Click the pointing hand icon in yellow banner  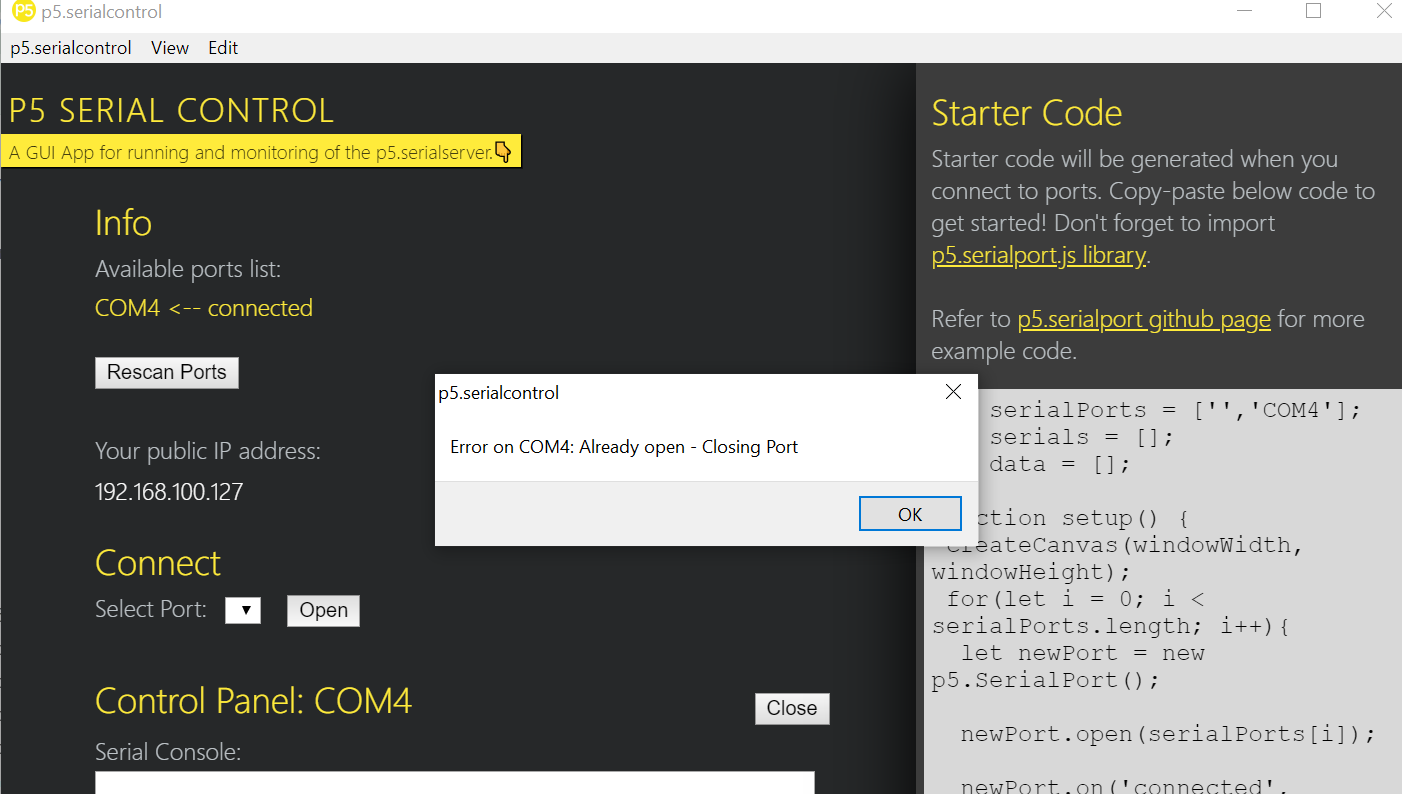pyautogui.click(x=503, y=152)
